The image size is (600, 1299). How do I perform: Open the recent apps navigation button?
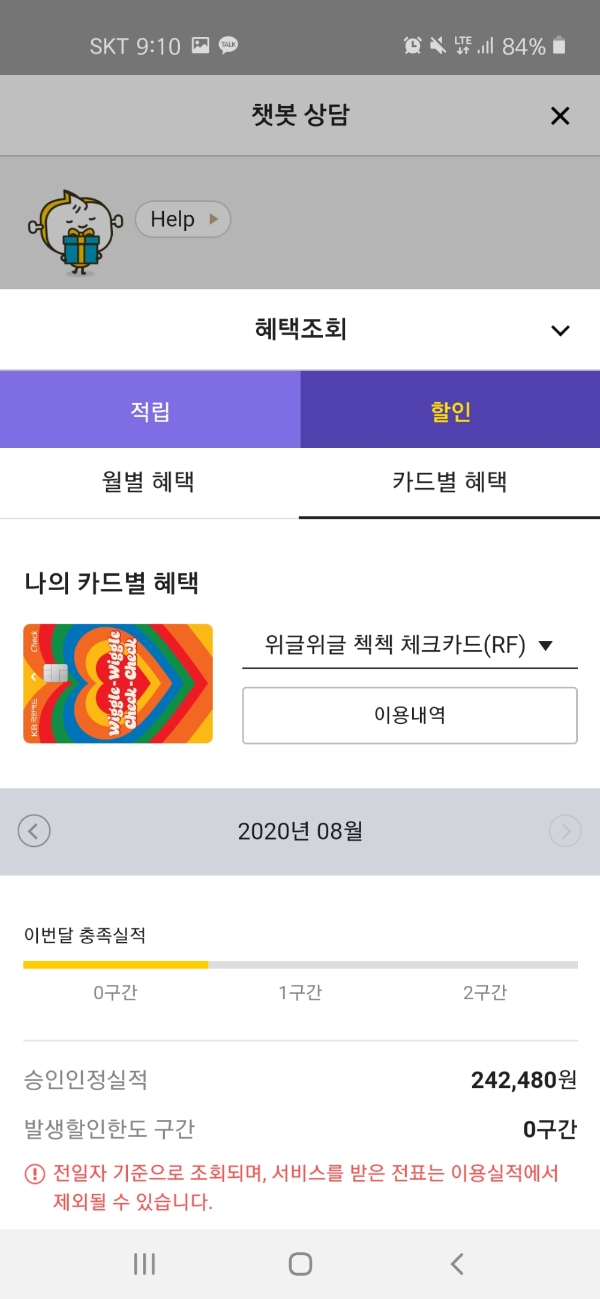pos(143,1263)
